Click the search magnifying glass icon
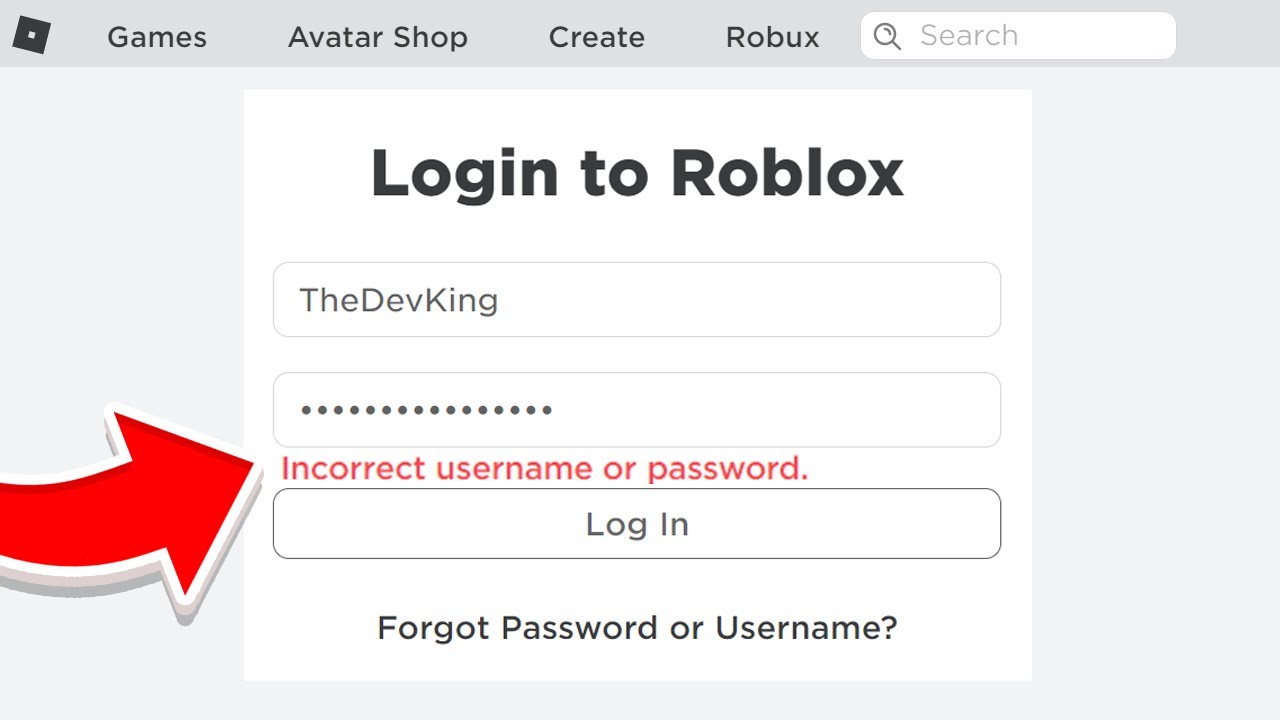The height and width of the screenshot is (720, 1280). [x=886, y=37]
